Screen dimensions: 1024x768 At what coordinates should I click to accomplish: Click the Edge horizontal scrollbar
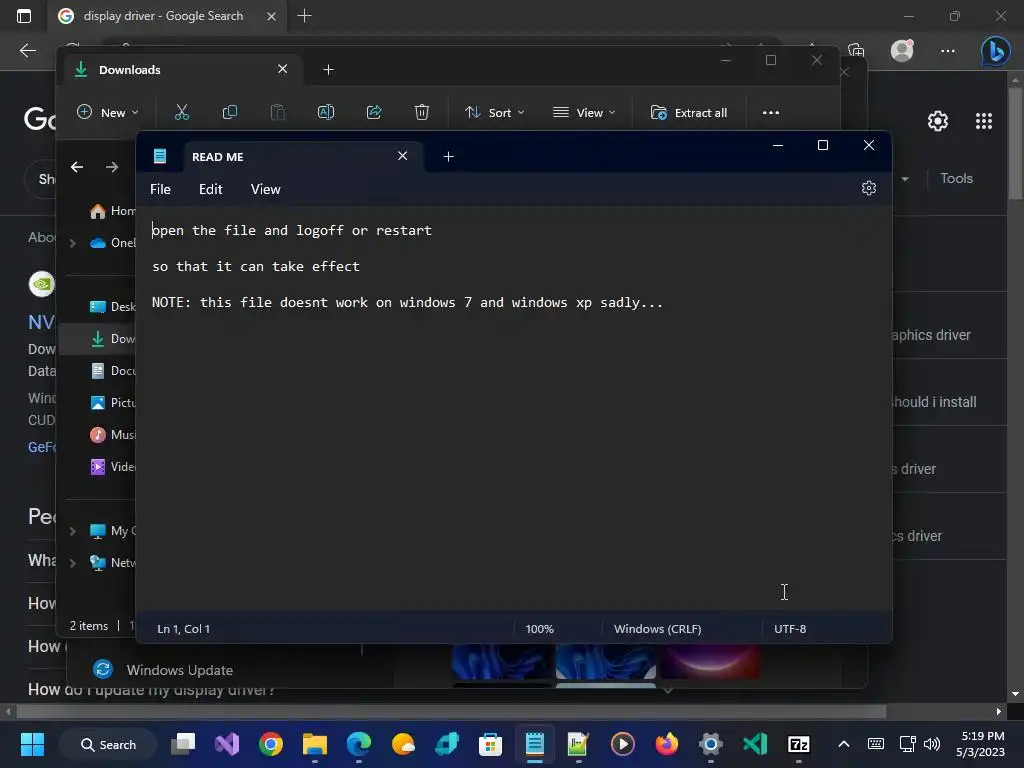(x=451, y=711)
